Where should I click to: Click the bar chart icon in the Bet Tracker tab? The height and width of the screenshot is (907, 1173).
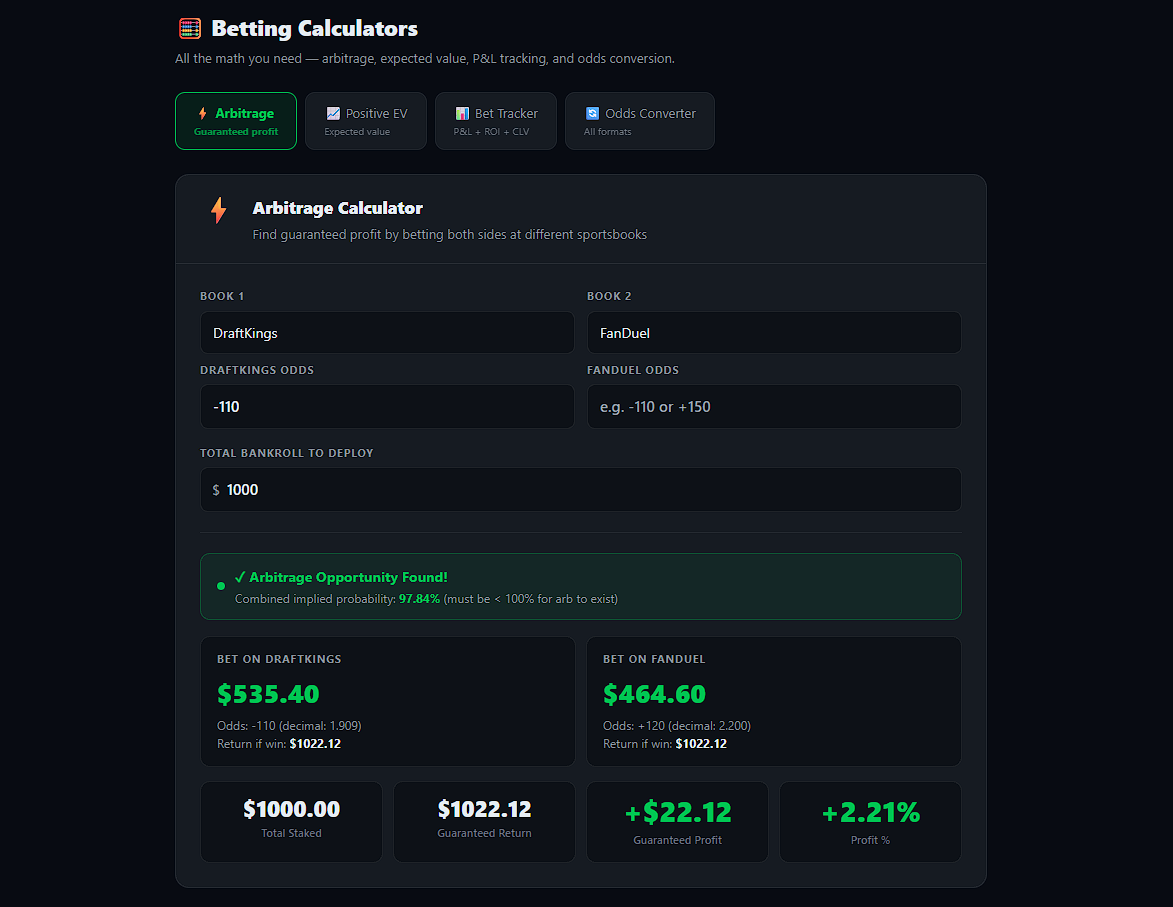[x=462, y=113]
